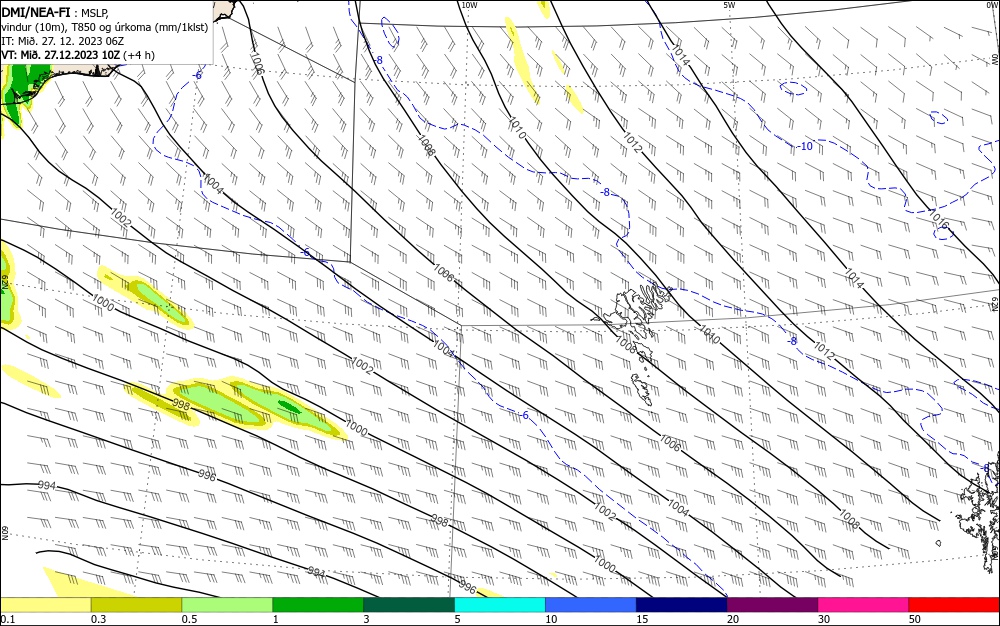
Task: Click the initial time 'IT: Mið. 27. 12. 2023 06Z'
Action: (x=62, y=41)
